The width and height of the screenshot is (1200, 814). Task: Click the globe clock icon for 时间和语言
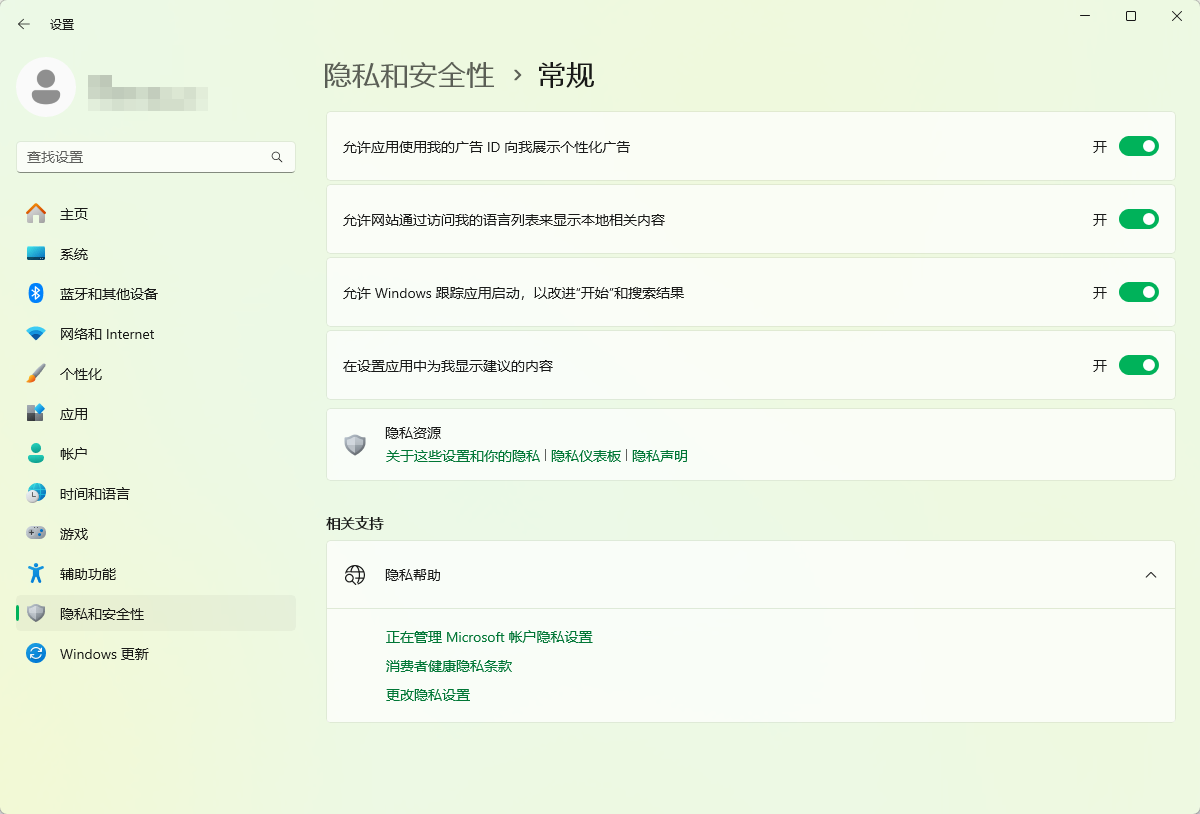[x=36, y=494]
